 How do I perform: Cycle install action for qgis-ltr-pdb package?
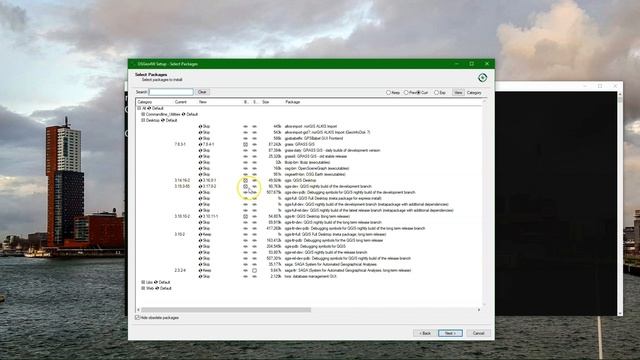pos(200,240)
